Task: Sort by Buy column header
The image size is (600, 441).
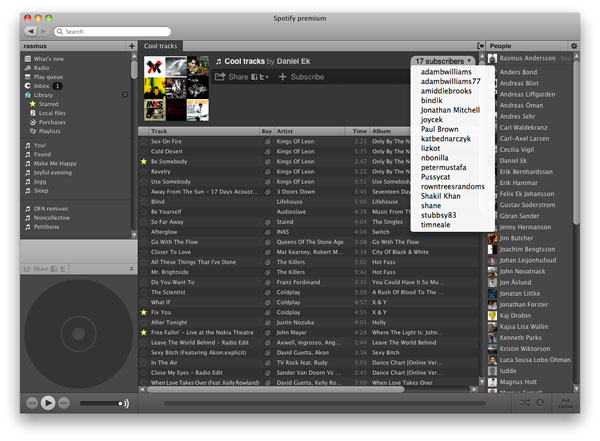Action: coord(267,131)
